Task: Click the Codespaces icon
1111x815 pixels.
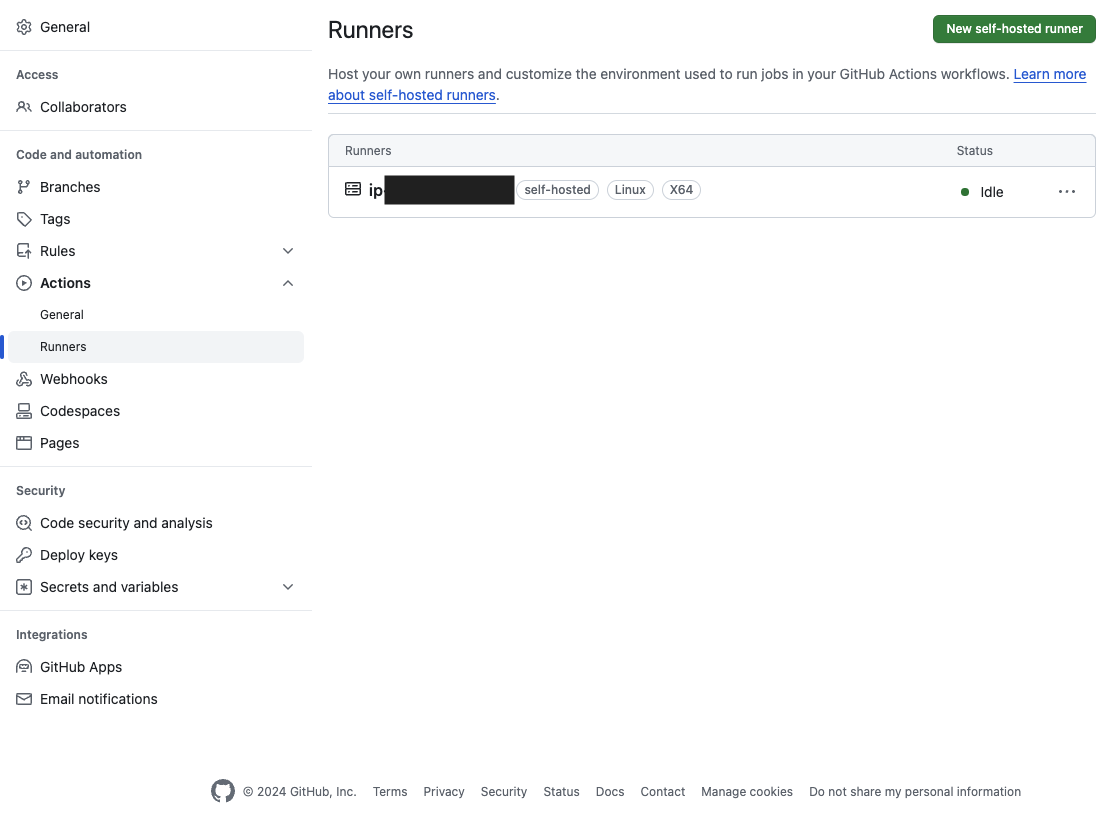Action: (x=24, y=411)
